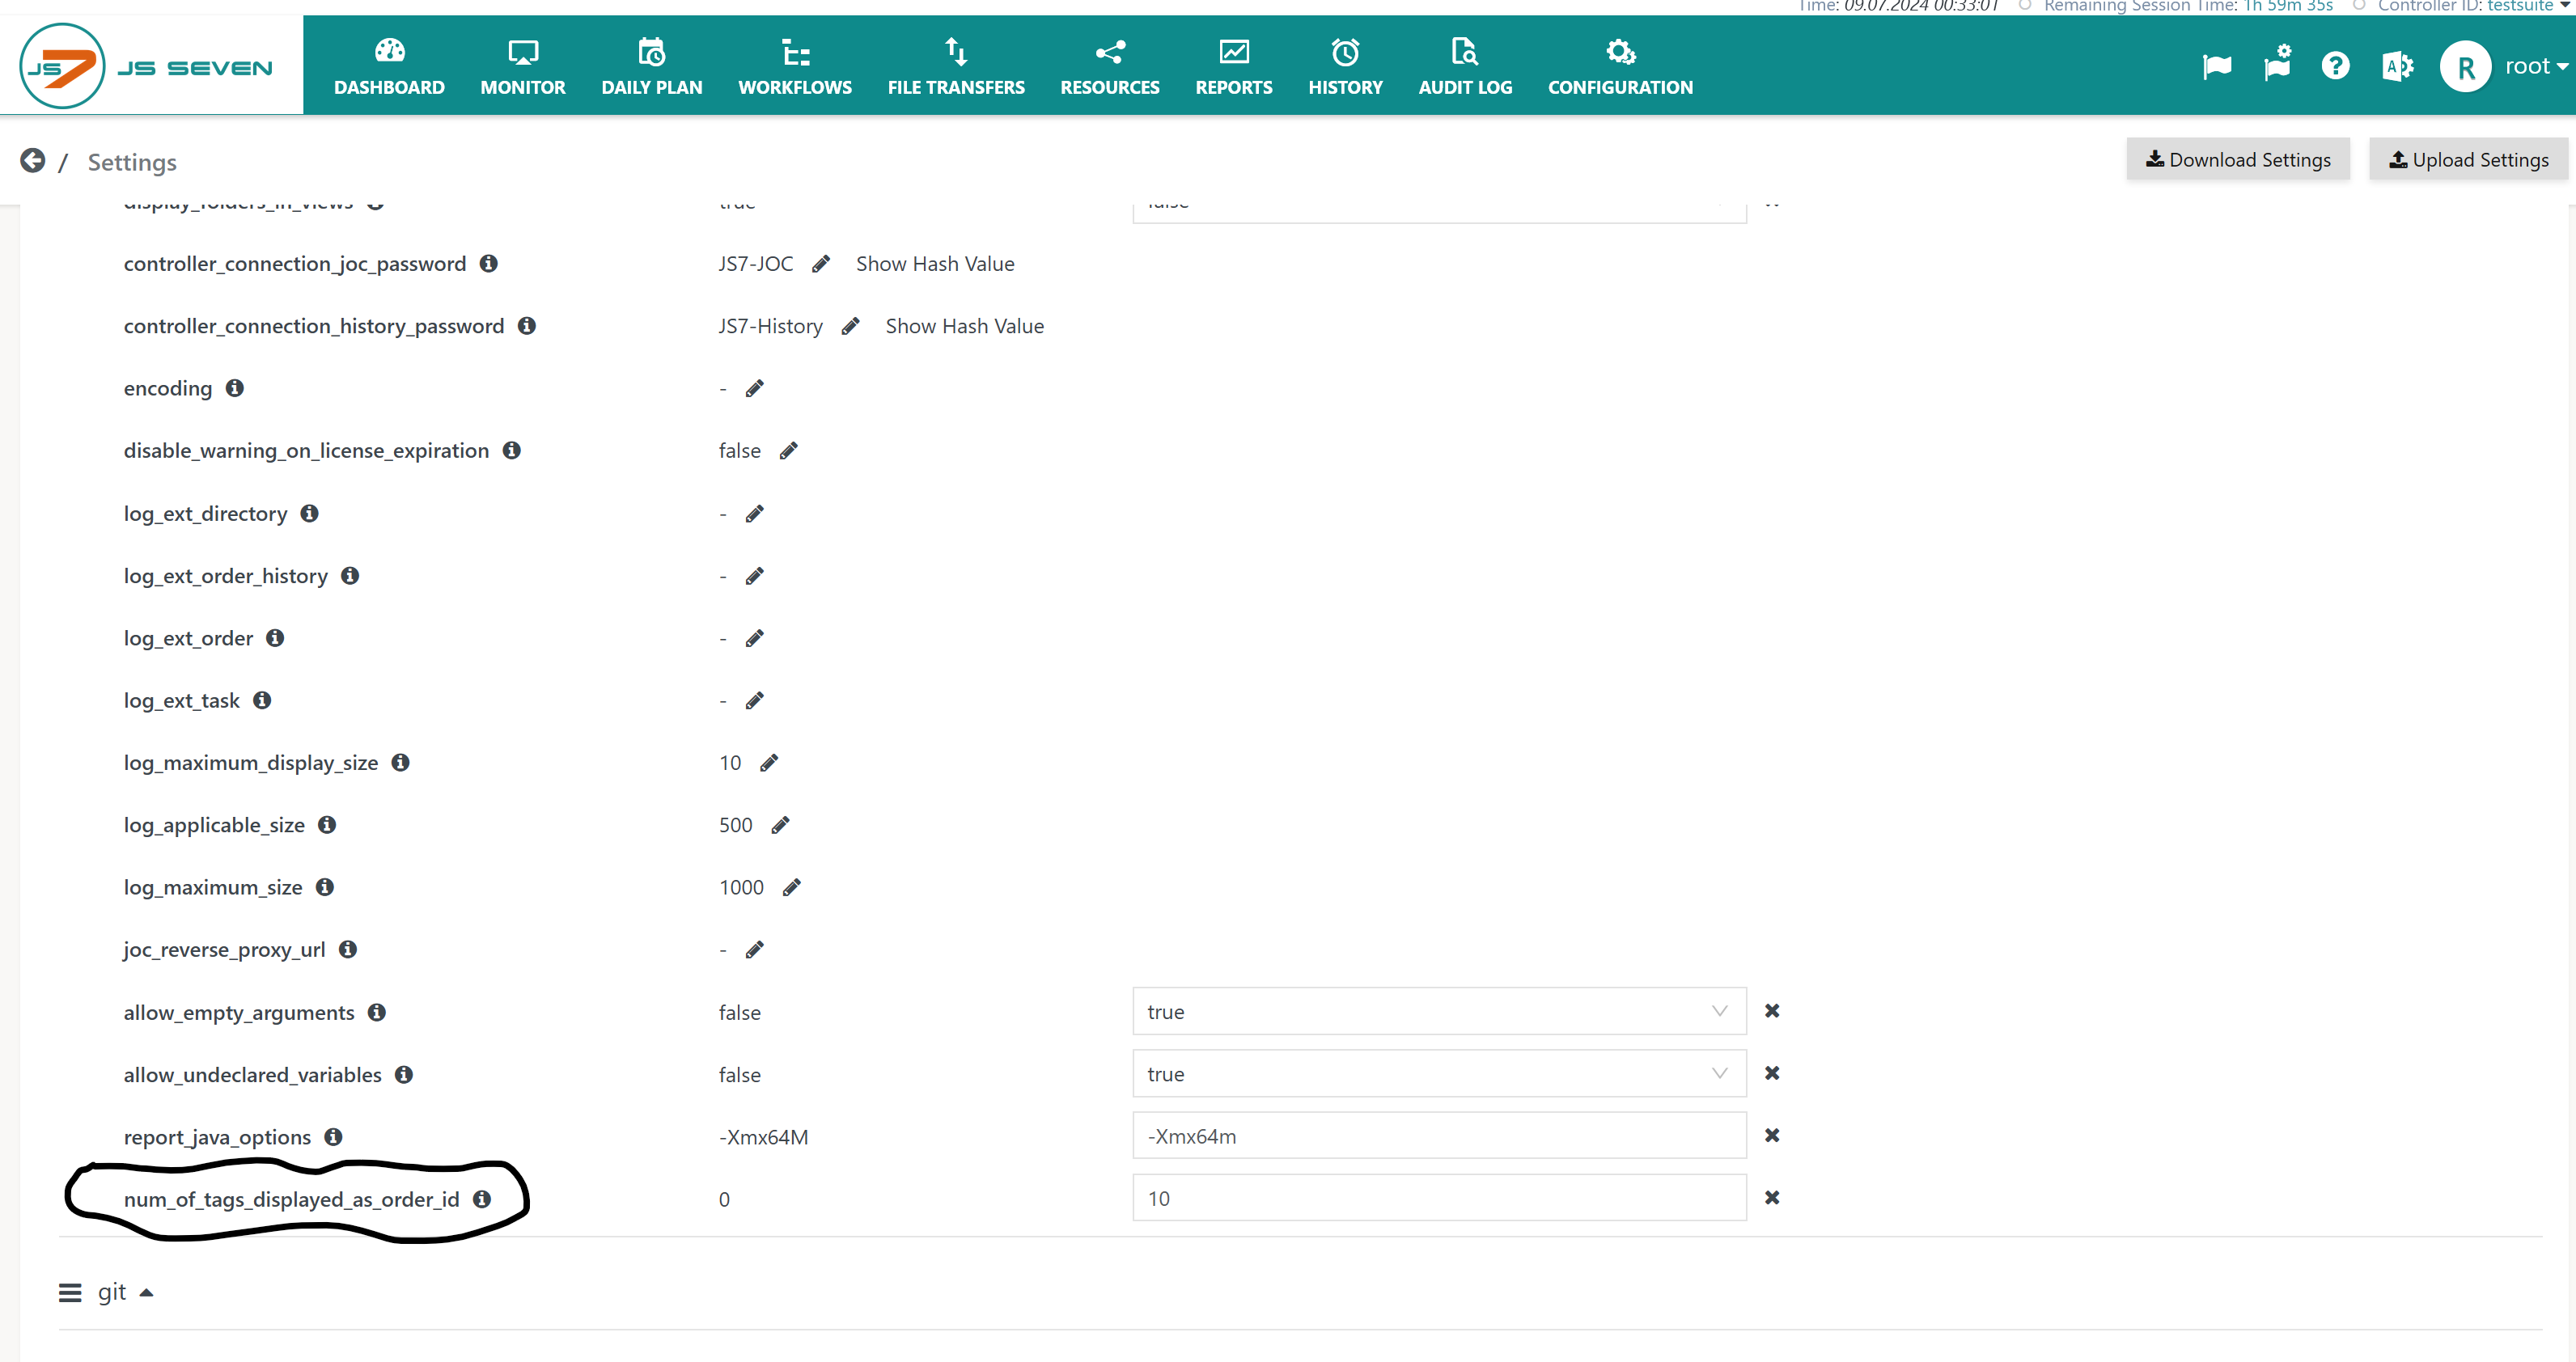Show info for log_ext_order_history

pos(349,575)
